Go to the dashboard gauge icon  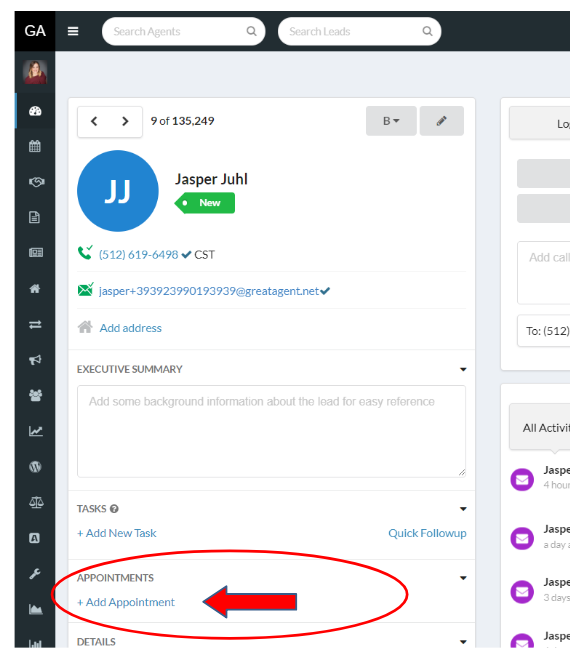click(x=35, y=111)
